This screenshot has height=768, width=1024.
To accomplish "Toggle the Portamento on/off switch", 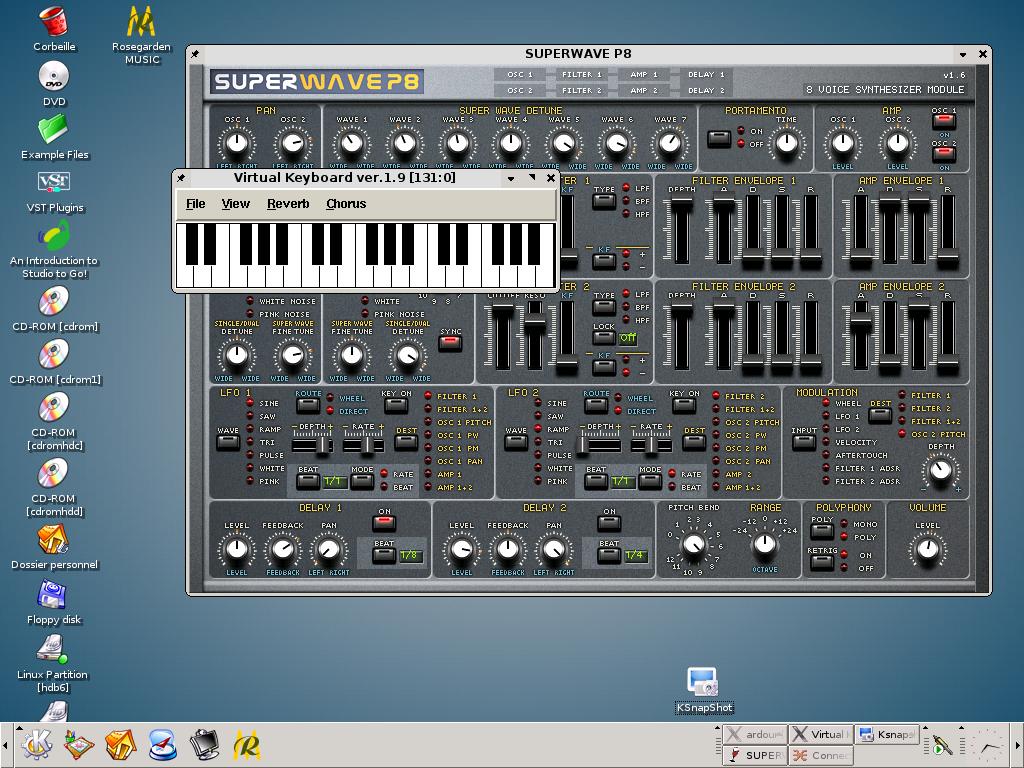I will [718, 139].
